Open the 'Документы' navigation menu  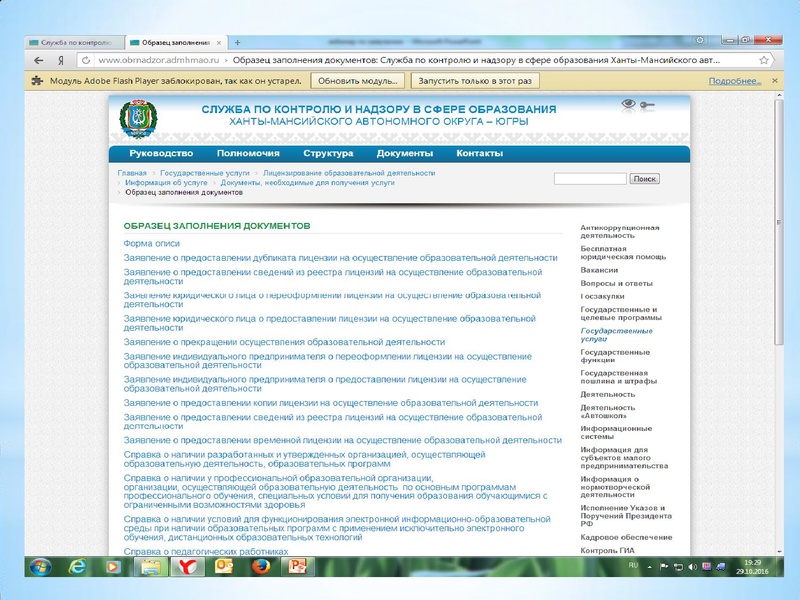tap(404, 154)
